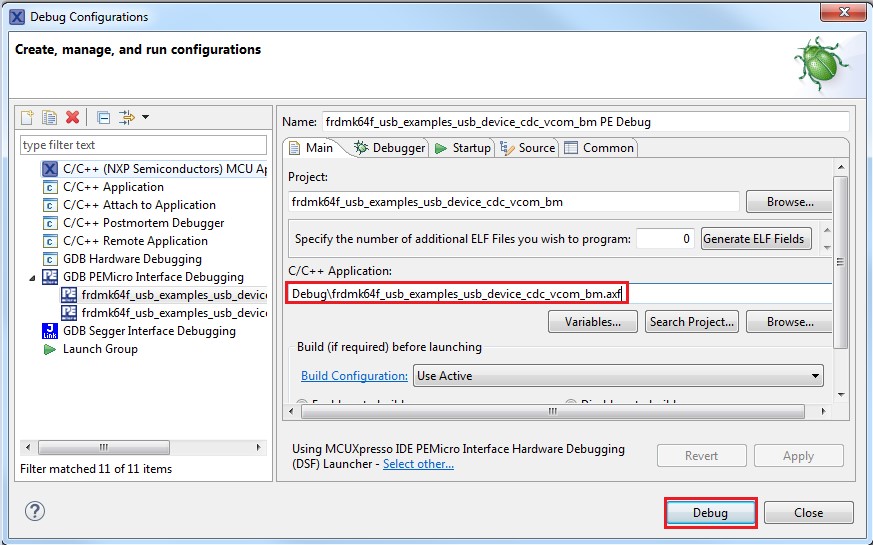Switch to the Startup tab
Viewport: 873px width, 545px height.
[x=463, y=148]
